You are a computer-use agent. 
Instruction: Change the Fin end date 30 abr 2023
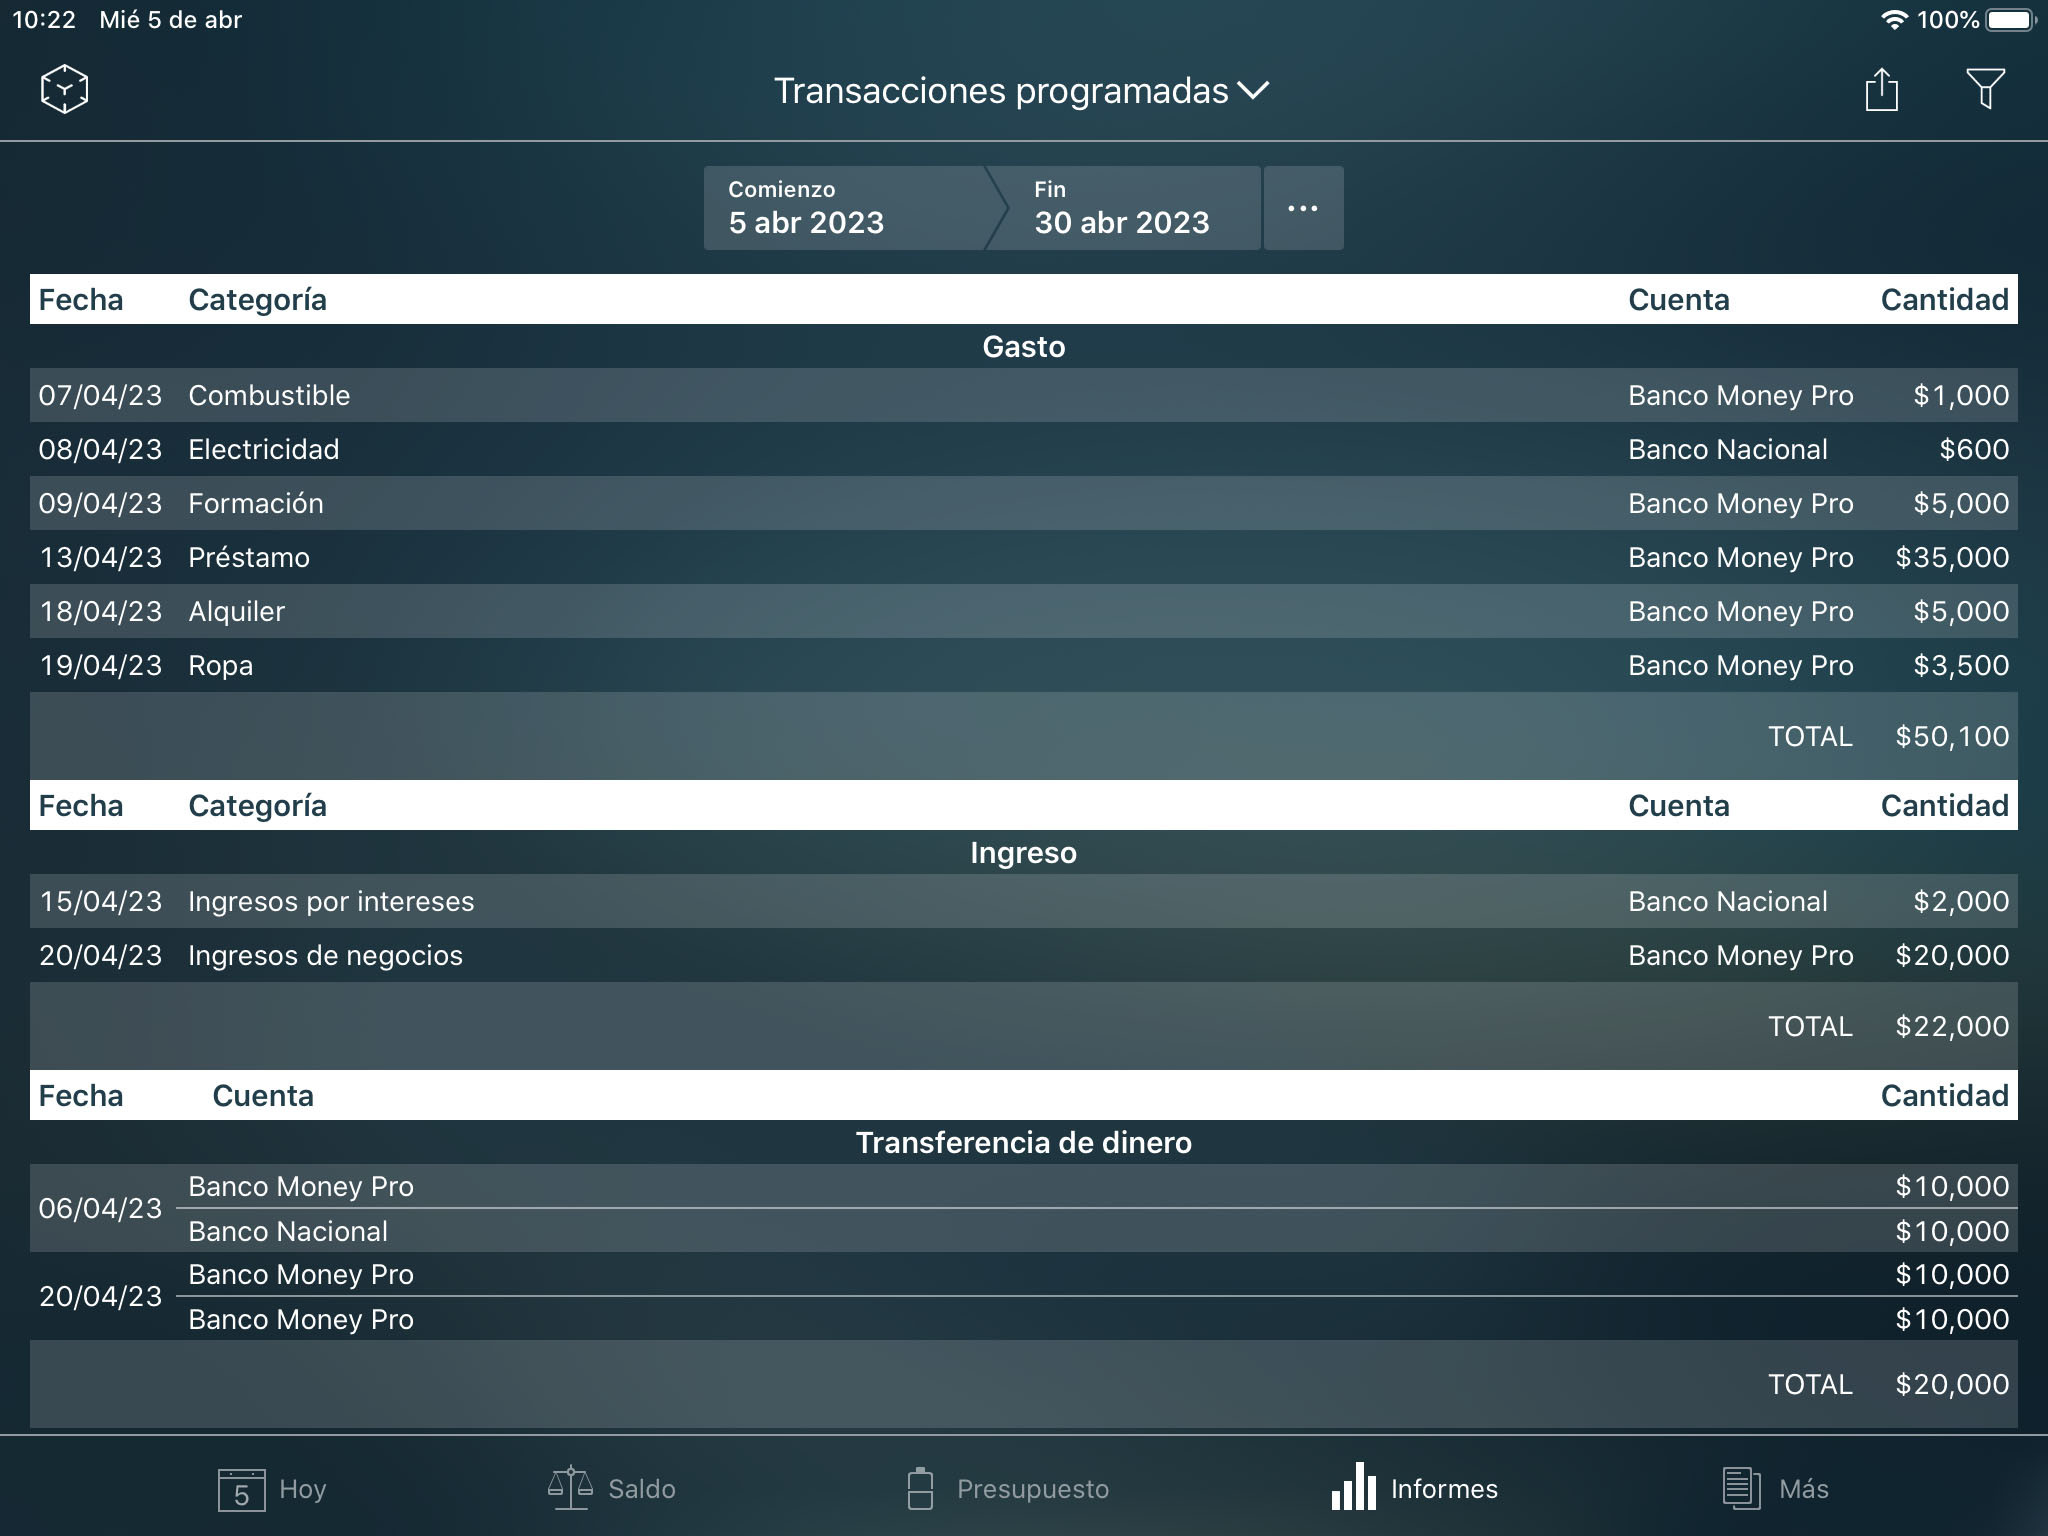[1122, 208]
